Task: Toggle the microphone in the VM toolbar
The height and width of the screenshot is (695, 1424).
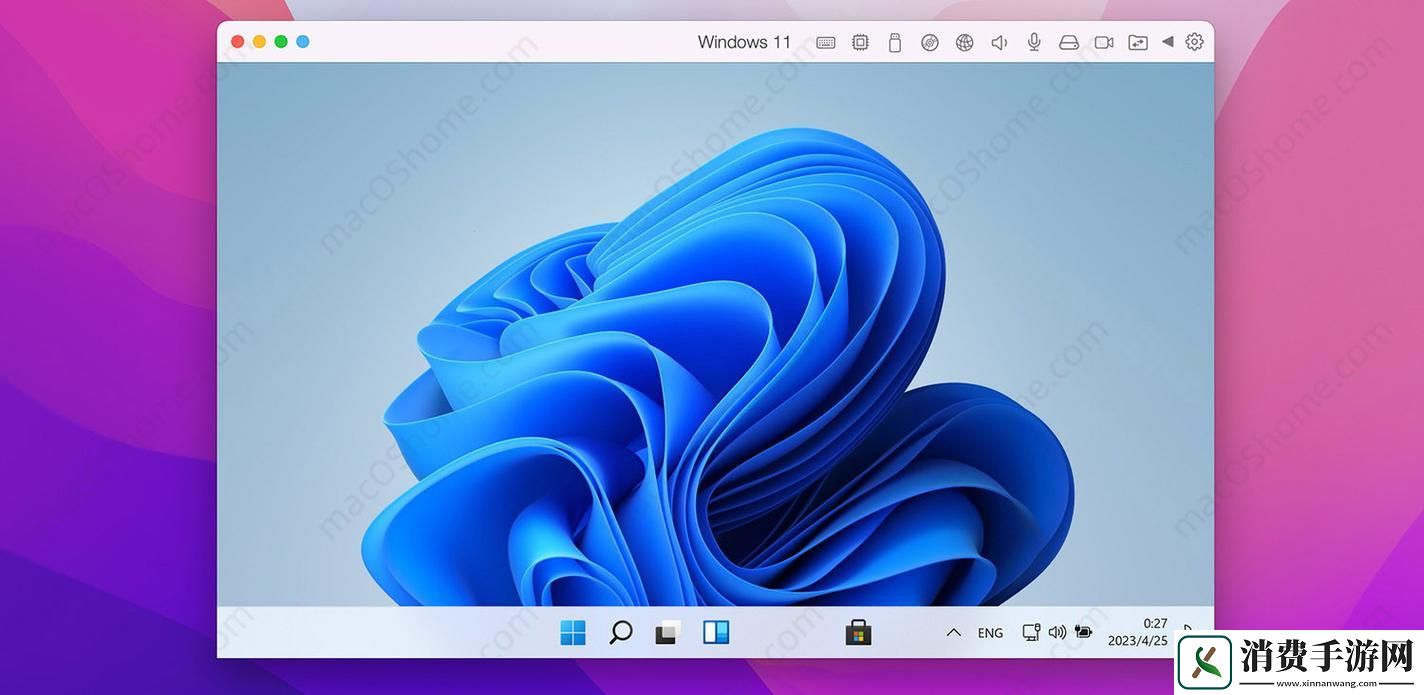Action: (1034, 42)
